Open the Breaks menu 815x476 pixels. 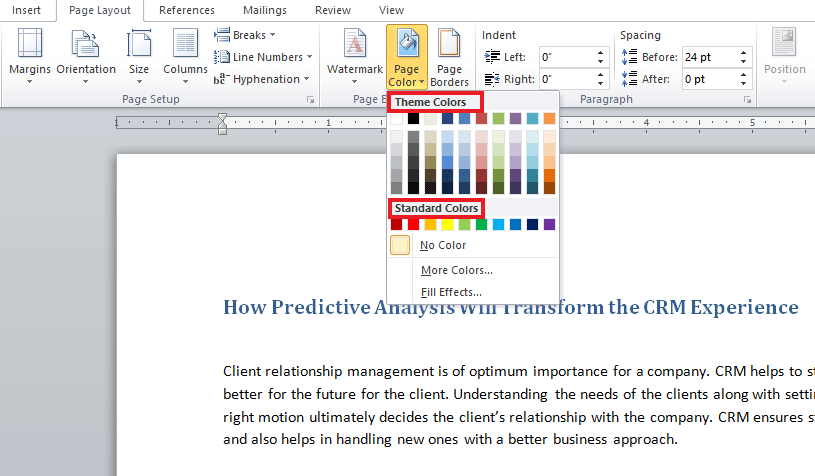[x=244, y=35]
